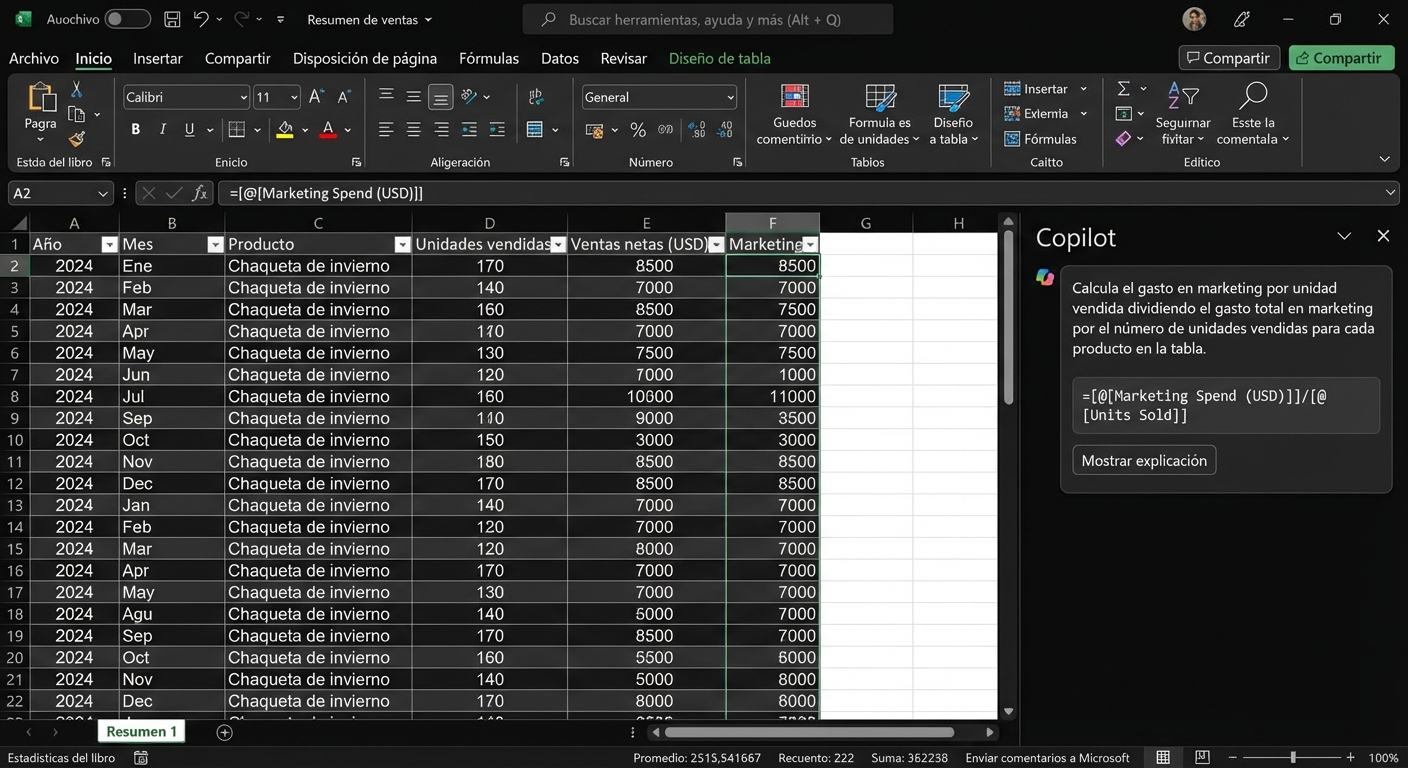Apply Italic formatting to the cell

pyautogui.click(x=163, y=129)
